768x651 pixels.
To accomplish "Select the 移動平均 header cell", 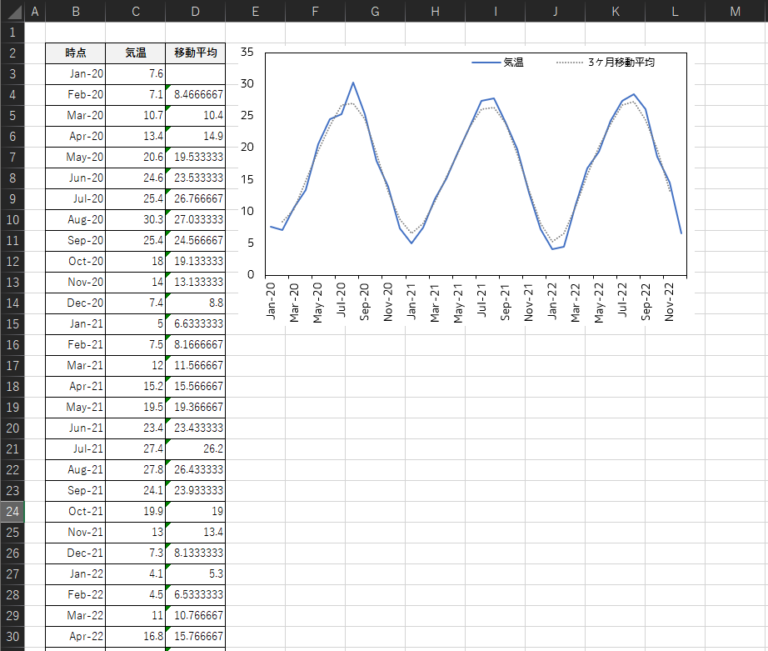I will [x=195, y=53].
